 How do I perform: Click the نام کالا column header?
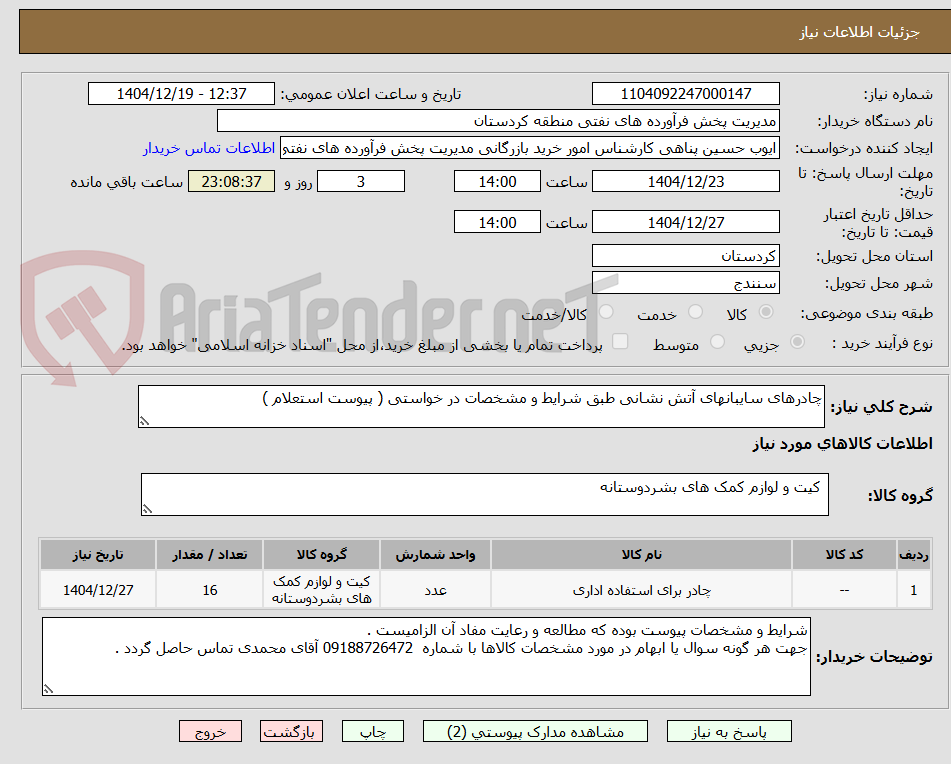coord(641,555)
